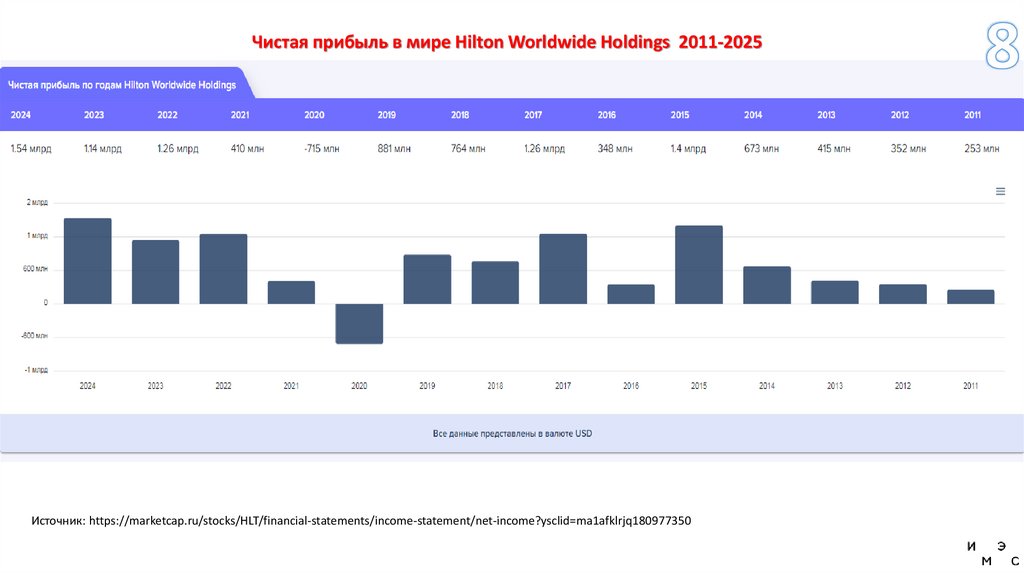Select the value '1.54 млрд'

click(31, 149)
